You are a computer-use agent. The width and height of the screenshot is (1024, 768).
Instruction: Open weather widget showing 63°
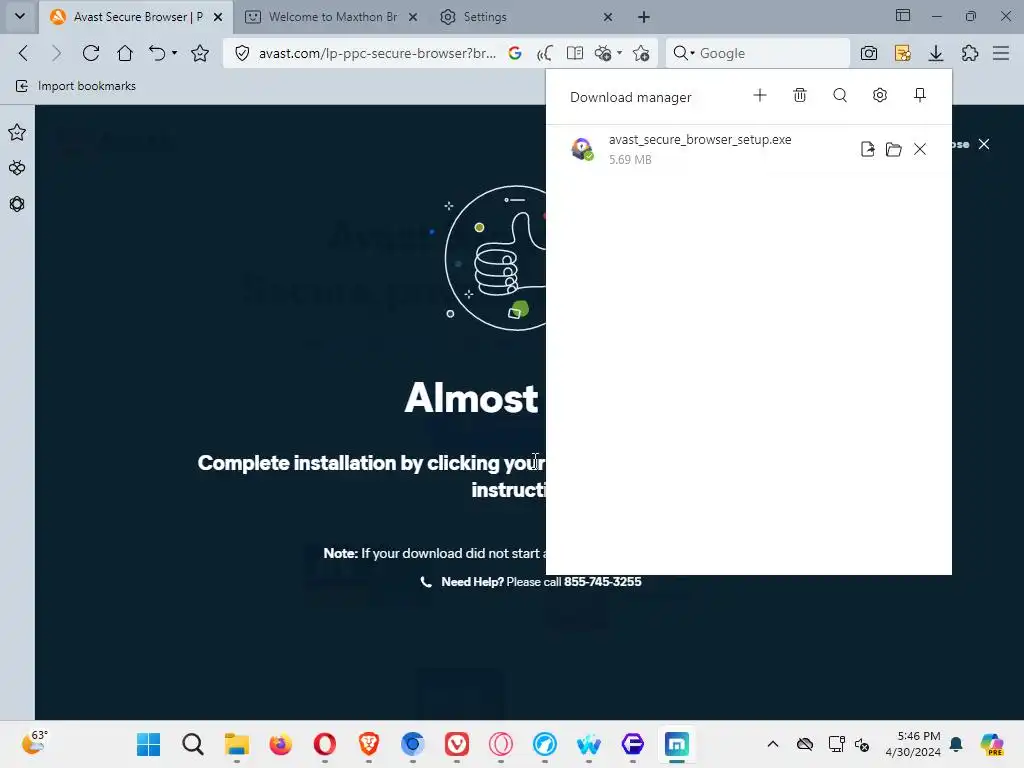(x=34, y=743)
